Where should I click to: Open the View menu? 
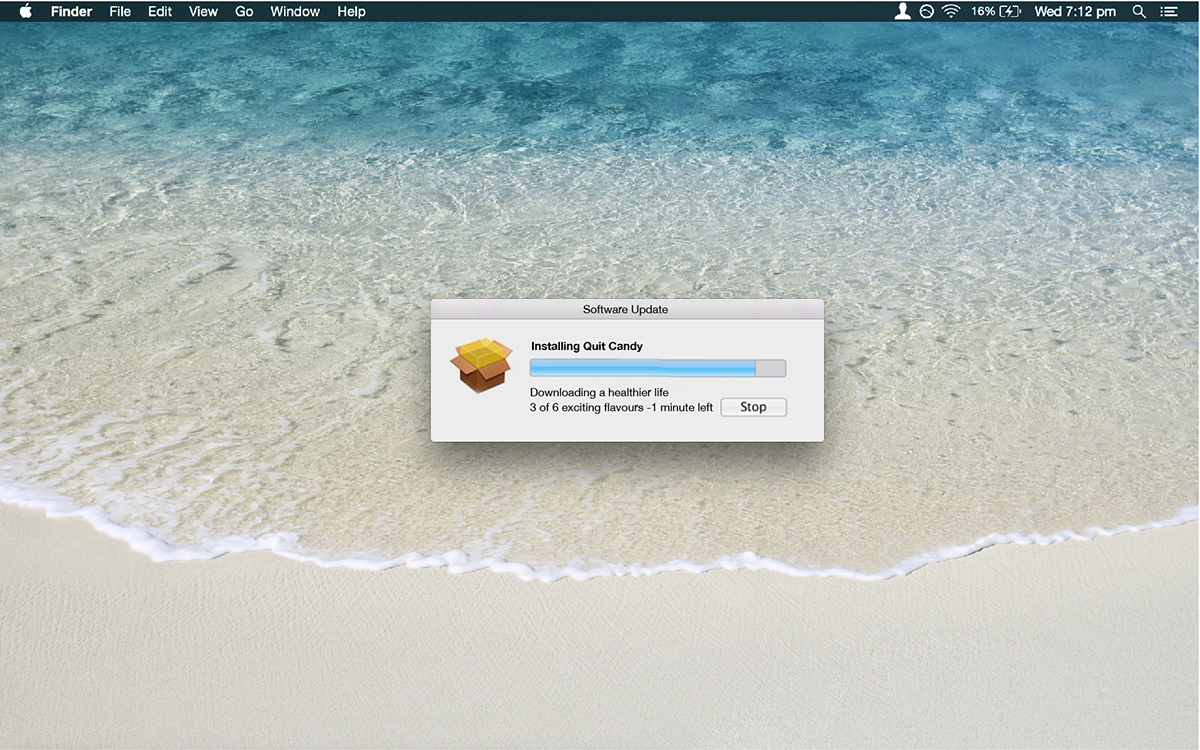pyautogui.click(x=203, y=12)
